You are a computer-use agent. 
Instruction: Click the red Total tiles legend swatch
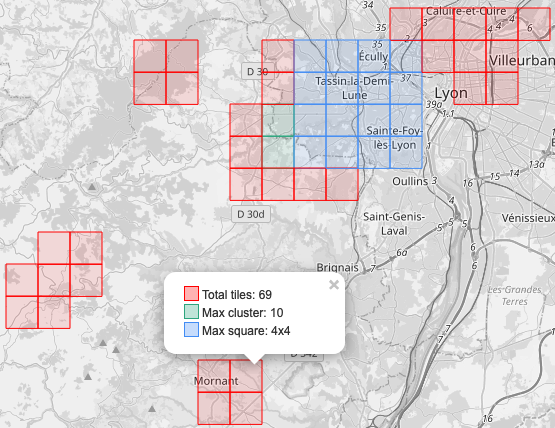coord(191,294)
